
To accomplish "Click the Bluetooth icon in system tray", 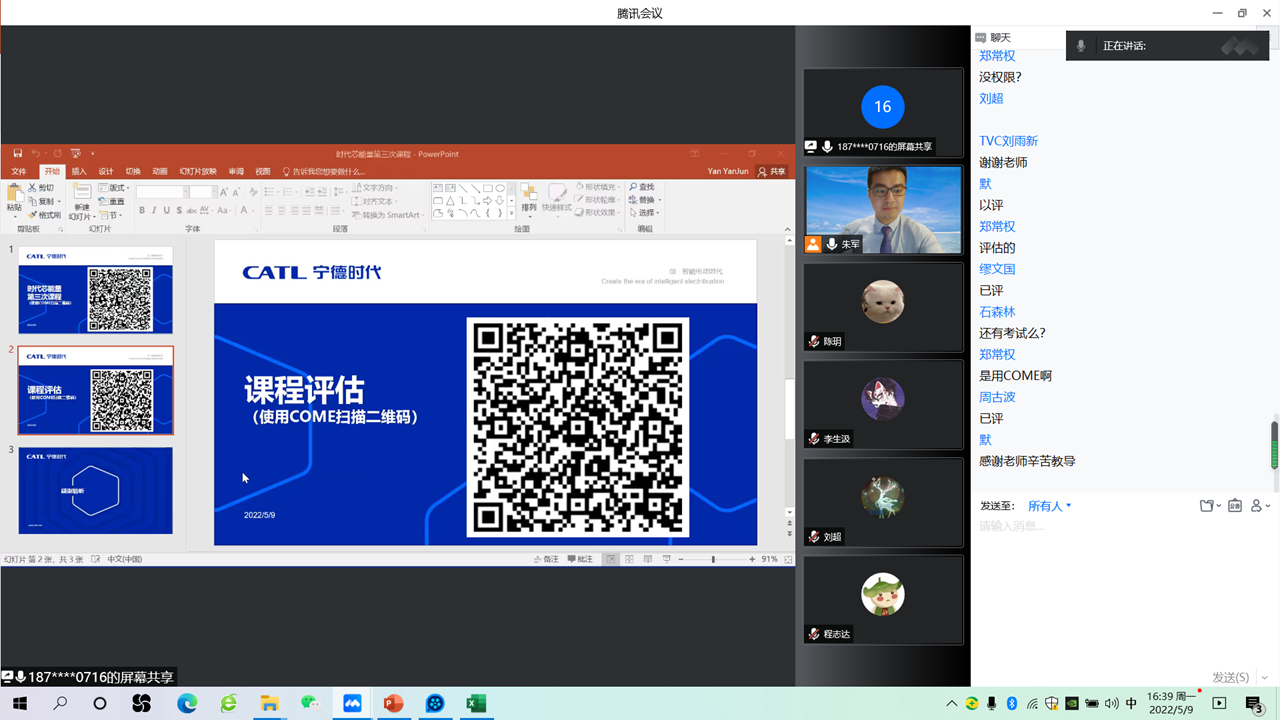I will tap(1011, 704).
